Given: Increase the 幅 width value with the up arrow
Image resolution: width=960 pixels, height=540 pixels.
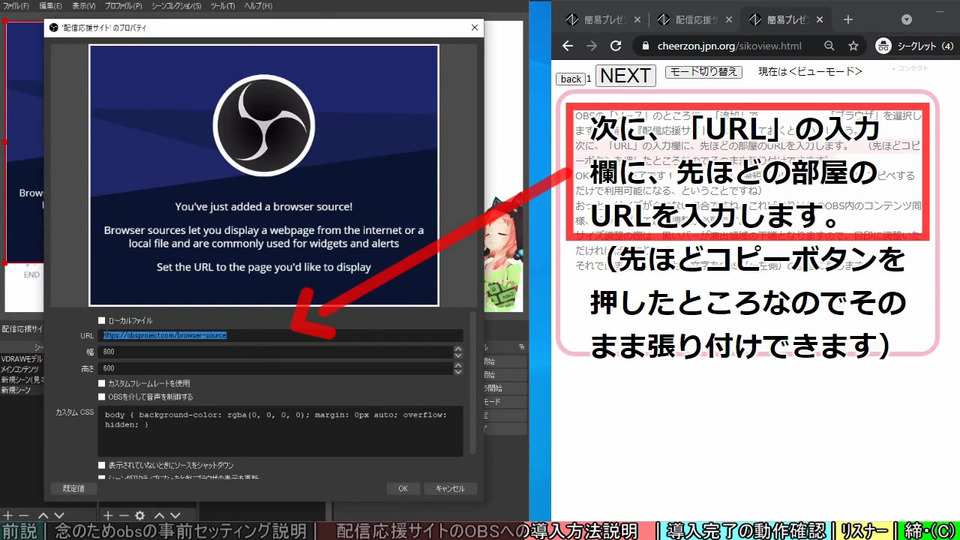Looking at the screenshot, I should (458, 349).
